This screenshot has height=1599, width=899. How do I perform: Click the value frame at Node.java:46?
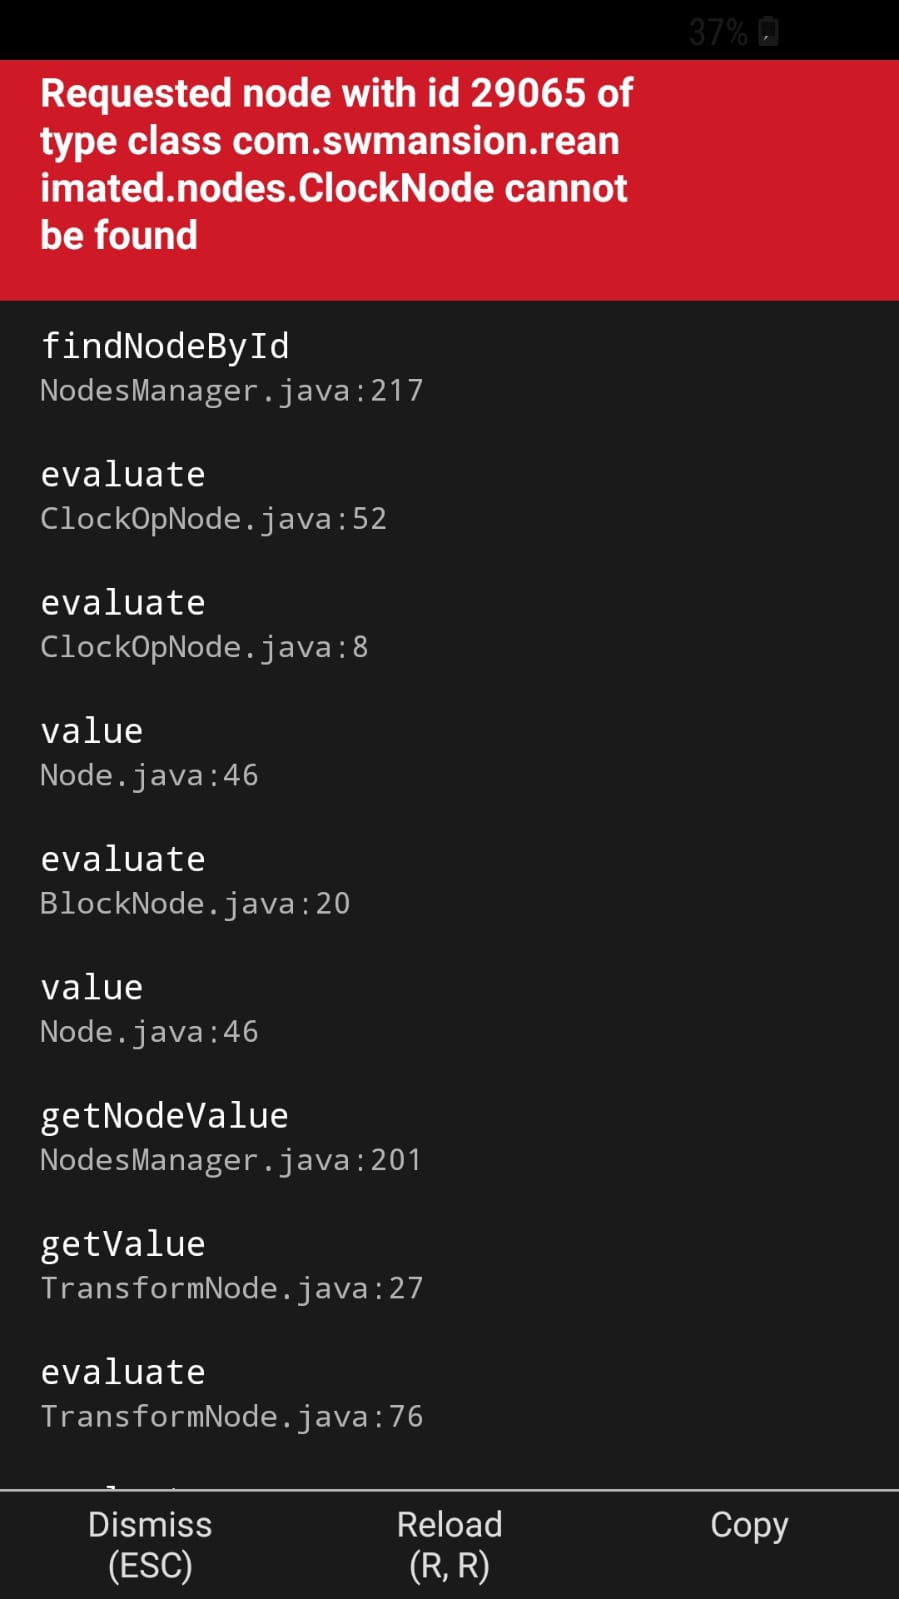(x=91, y=730)
